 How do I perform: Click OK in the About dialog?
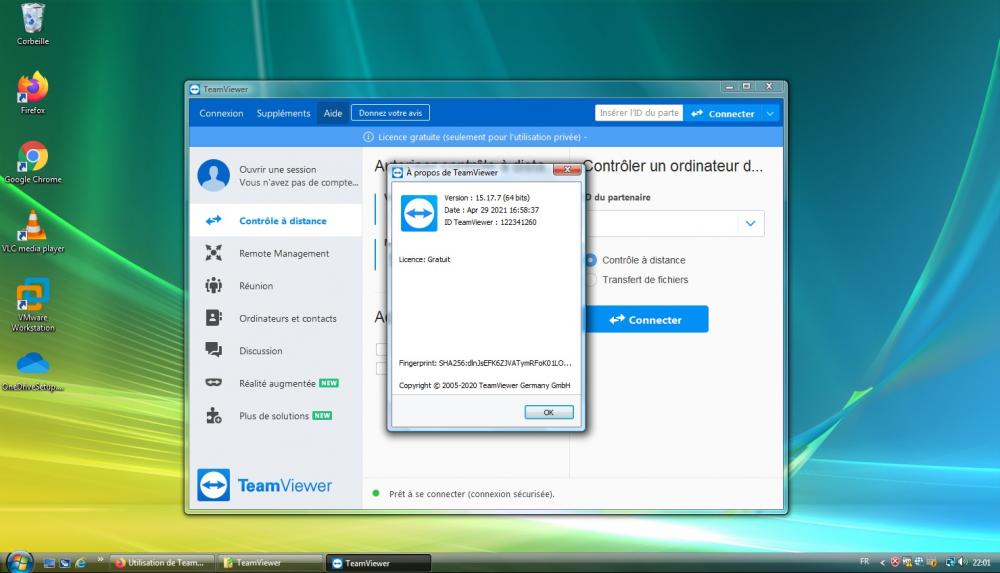click(x=548, y=412)
